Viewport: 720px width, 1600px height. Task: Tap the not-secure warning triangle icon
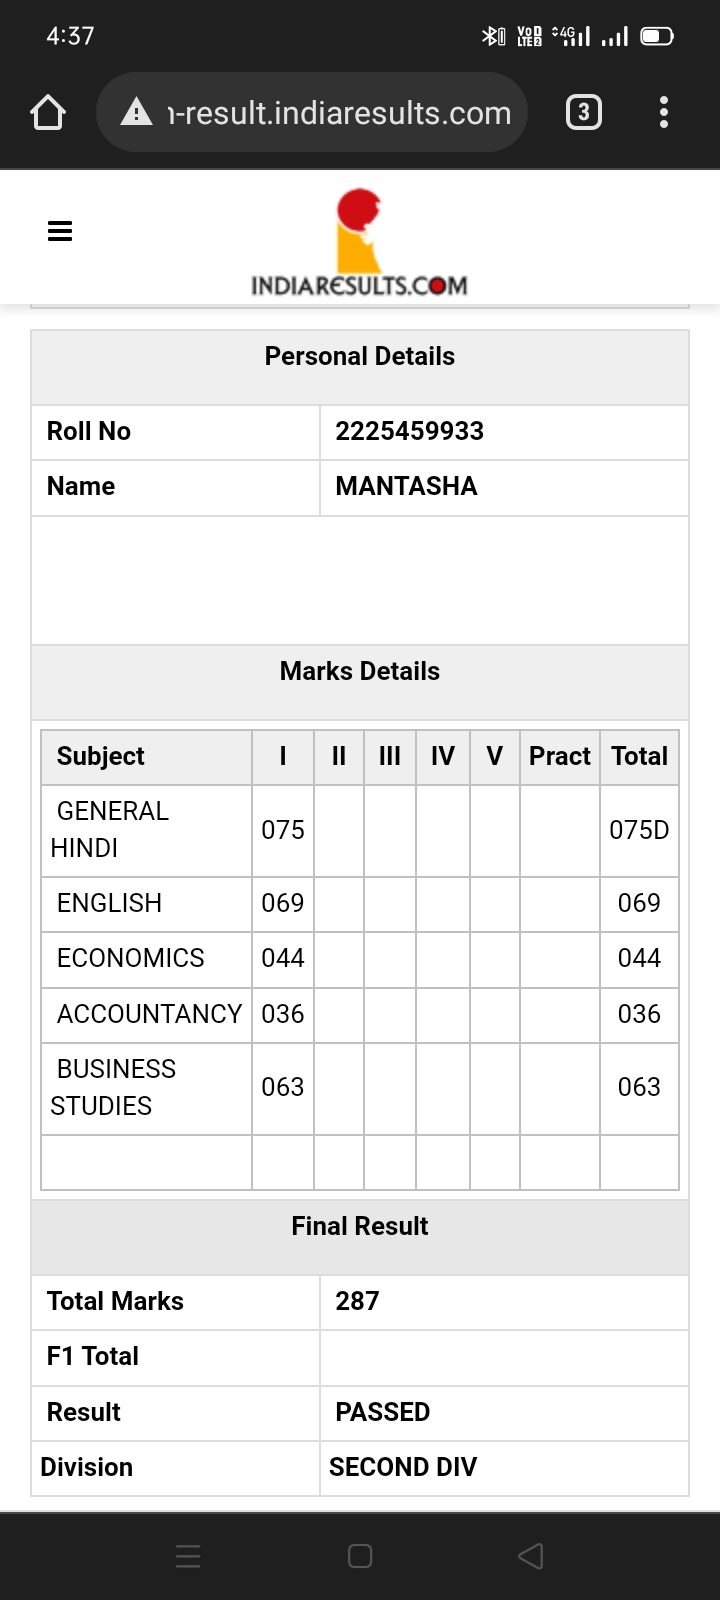pyautogui.click(x=137, y=112)
